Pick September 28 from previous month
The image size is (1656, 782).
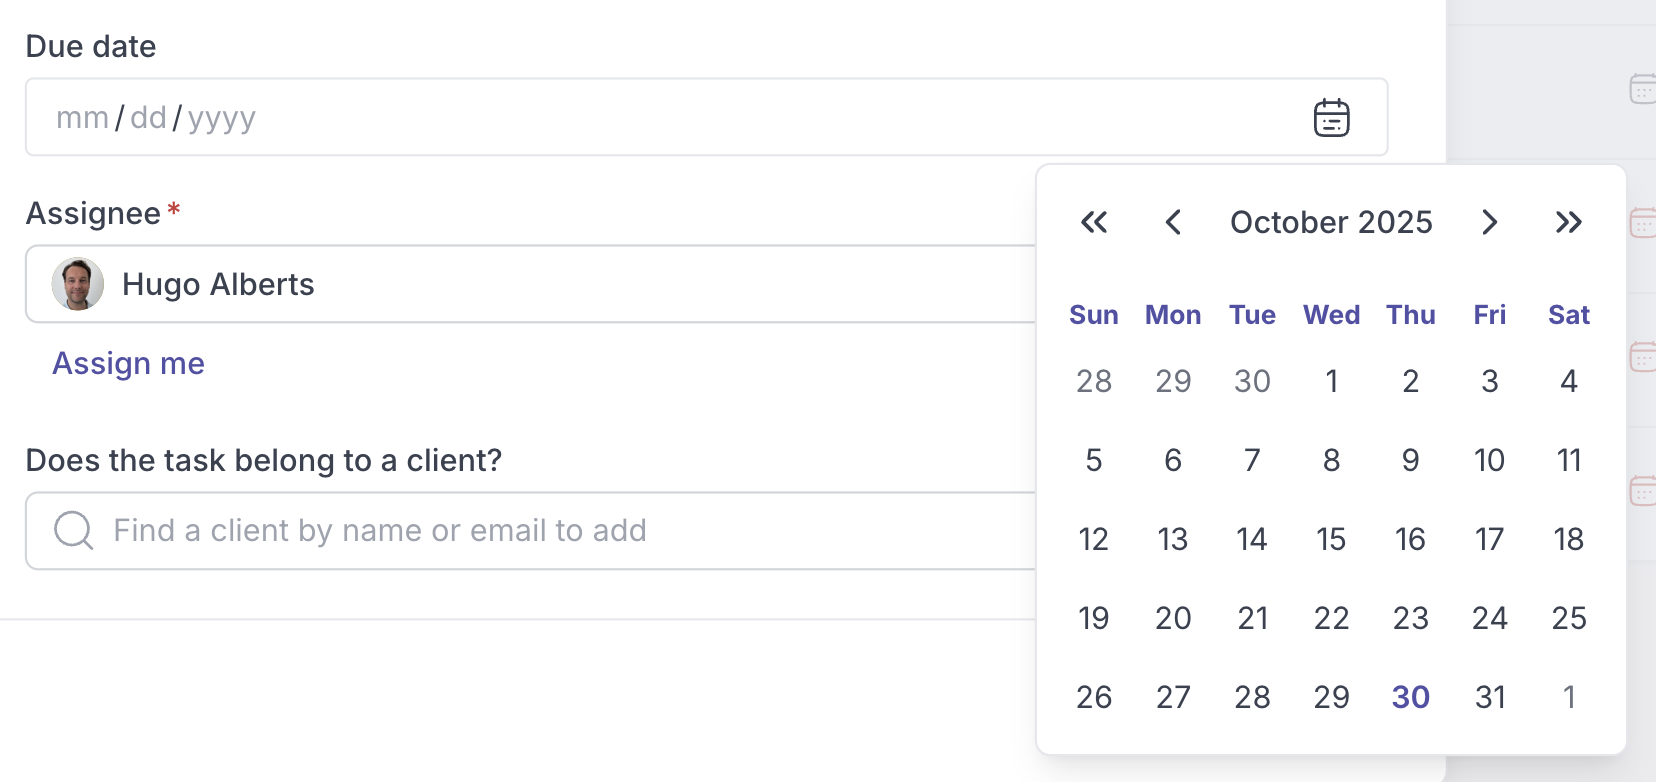coord(1094,381)
